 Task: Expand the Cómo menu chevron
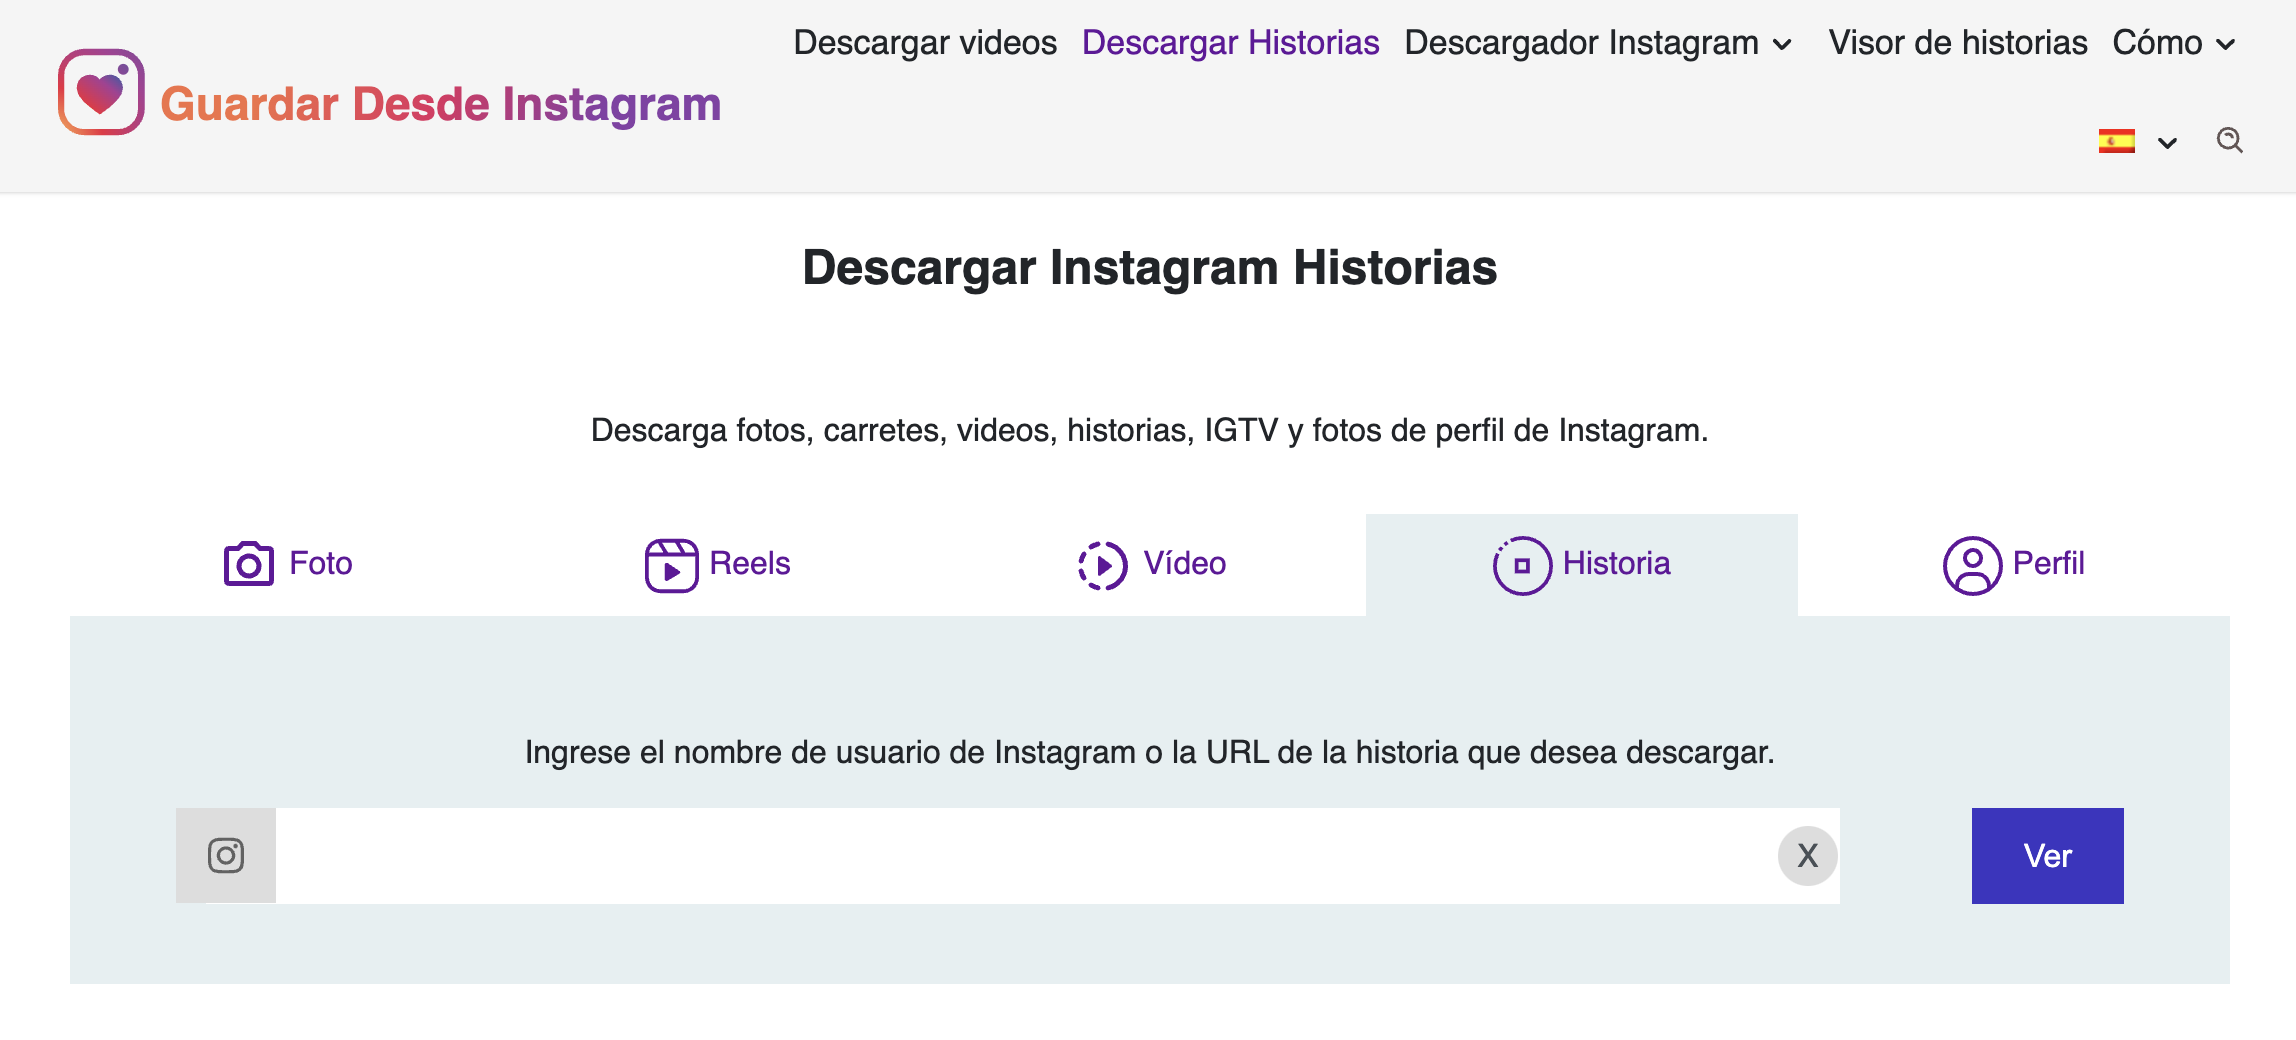[2226, 45]
